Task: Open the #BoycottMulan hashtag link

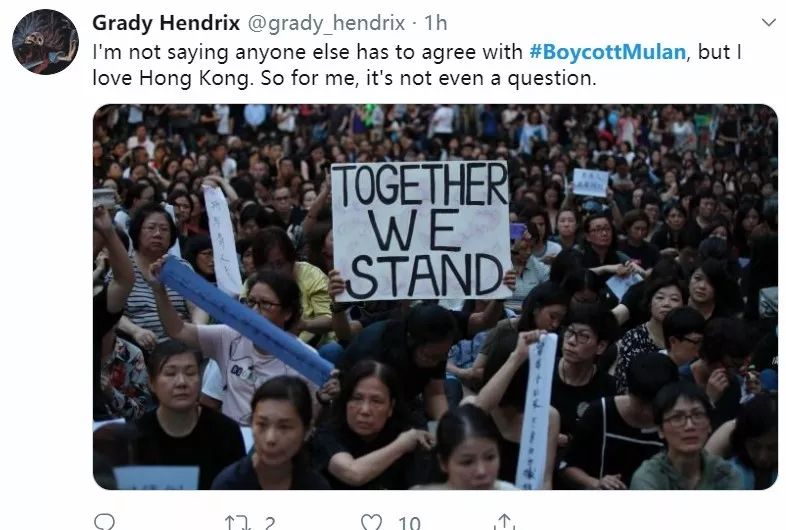Action: (608, 52)
